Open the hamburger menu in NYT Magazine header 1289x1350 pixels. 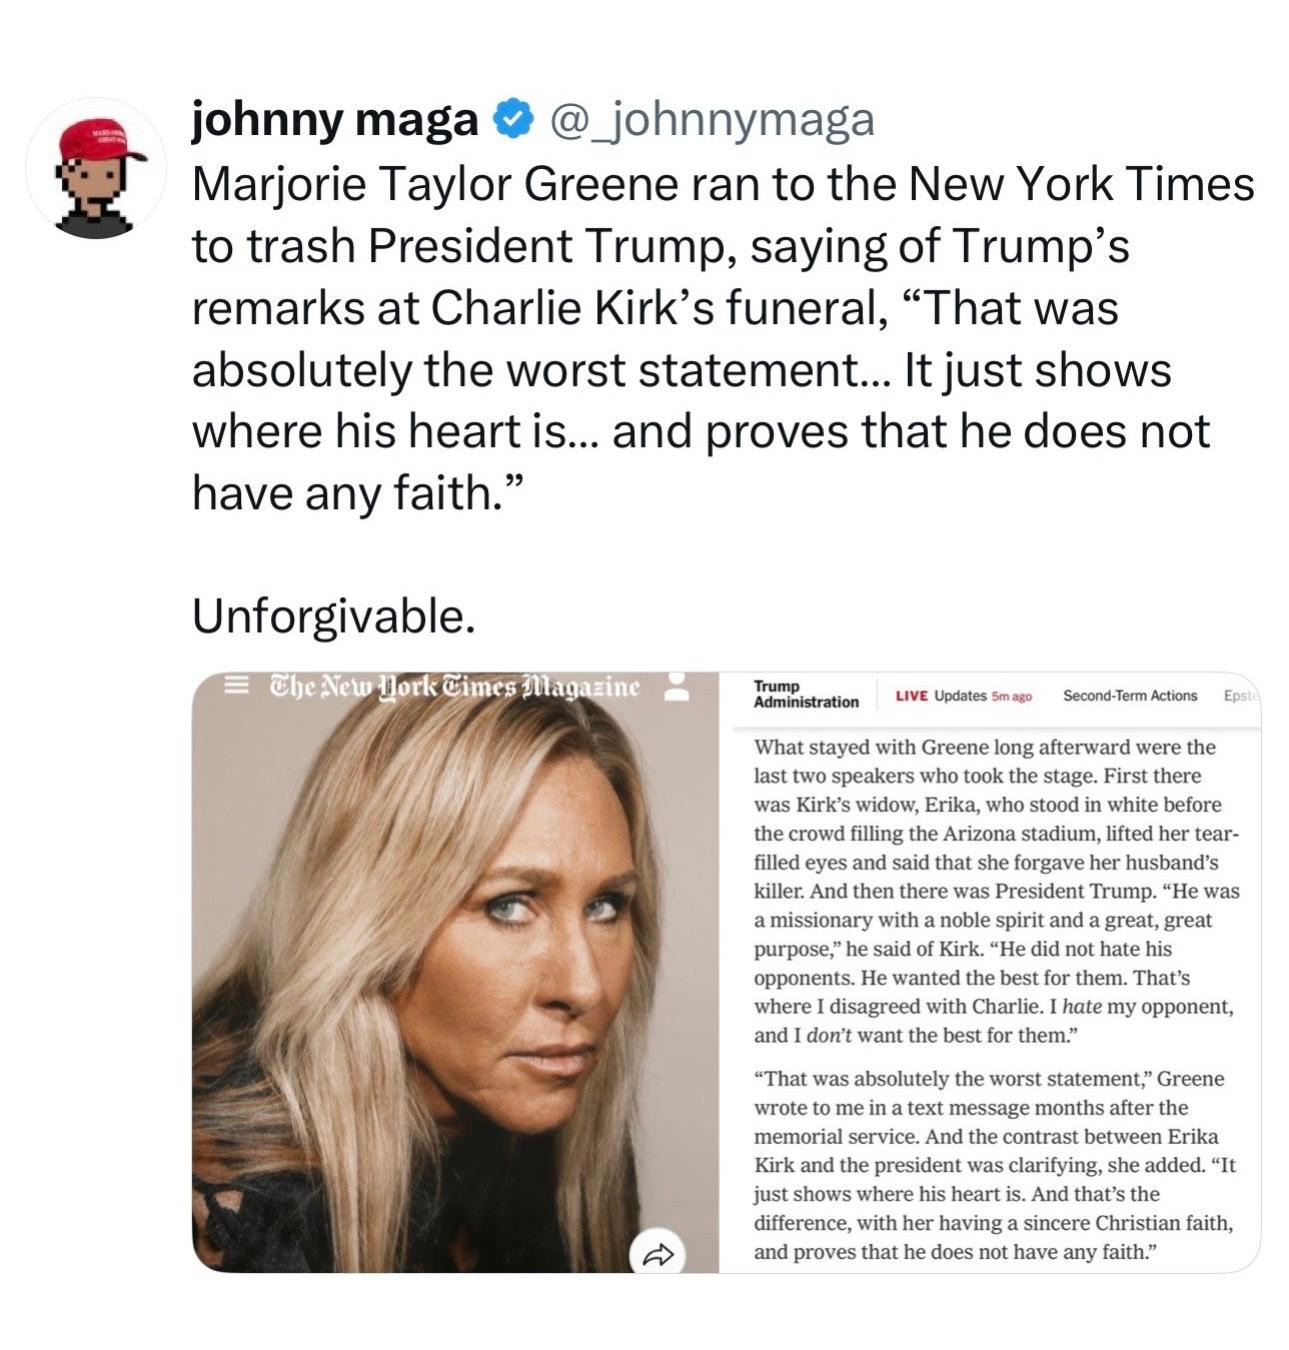pos(236,688)
